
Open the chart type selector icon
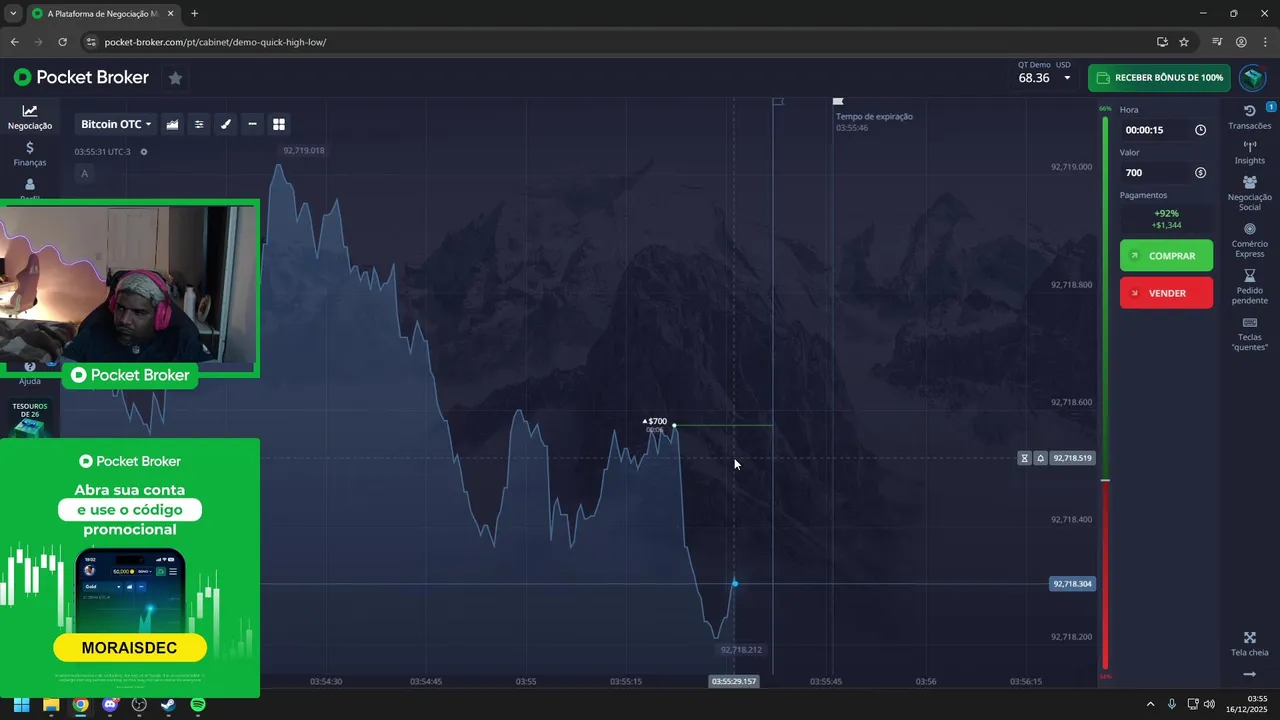(173, 124)
